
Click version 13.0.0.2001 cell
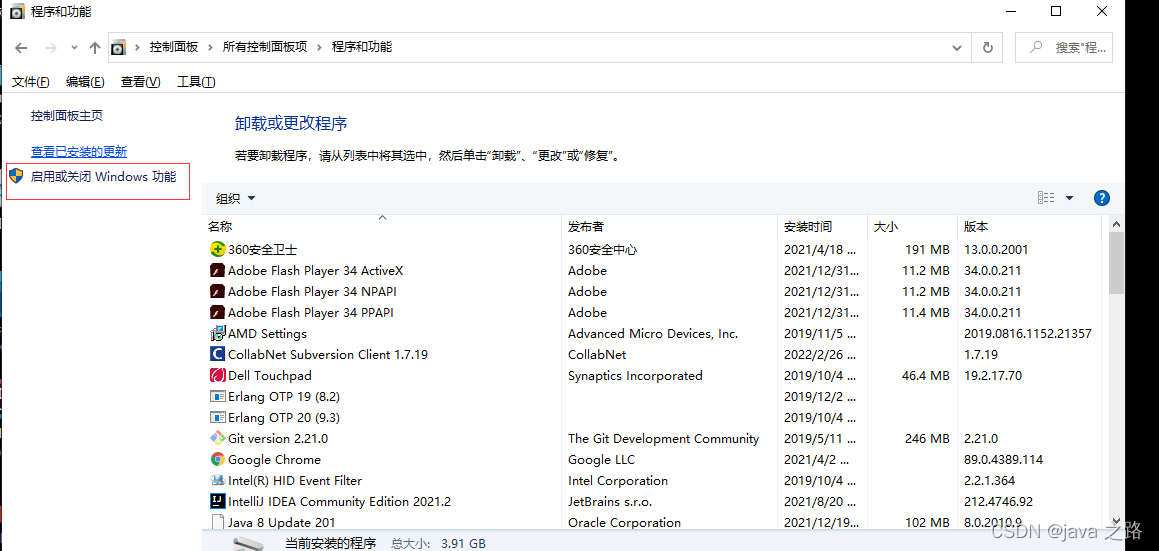996,250
